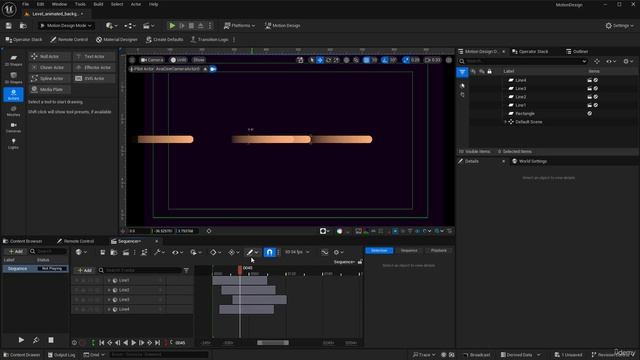The height and width of the screenshot is (360, 640).
Task: Open the Window menu
Action: pyautogui.click(x=59, y=4)
